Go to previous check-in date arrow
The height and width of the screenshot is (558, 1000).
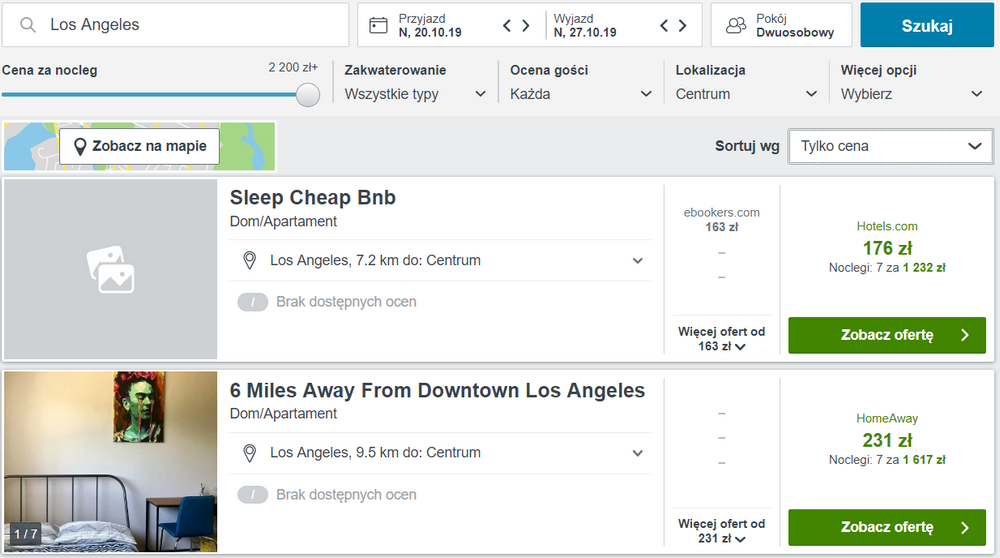tap(507, 26)
